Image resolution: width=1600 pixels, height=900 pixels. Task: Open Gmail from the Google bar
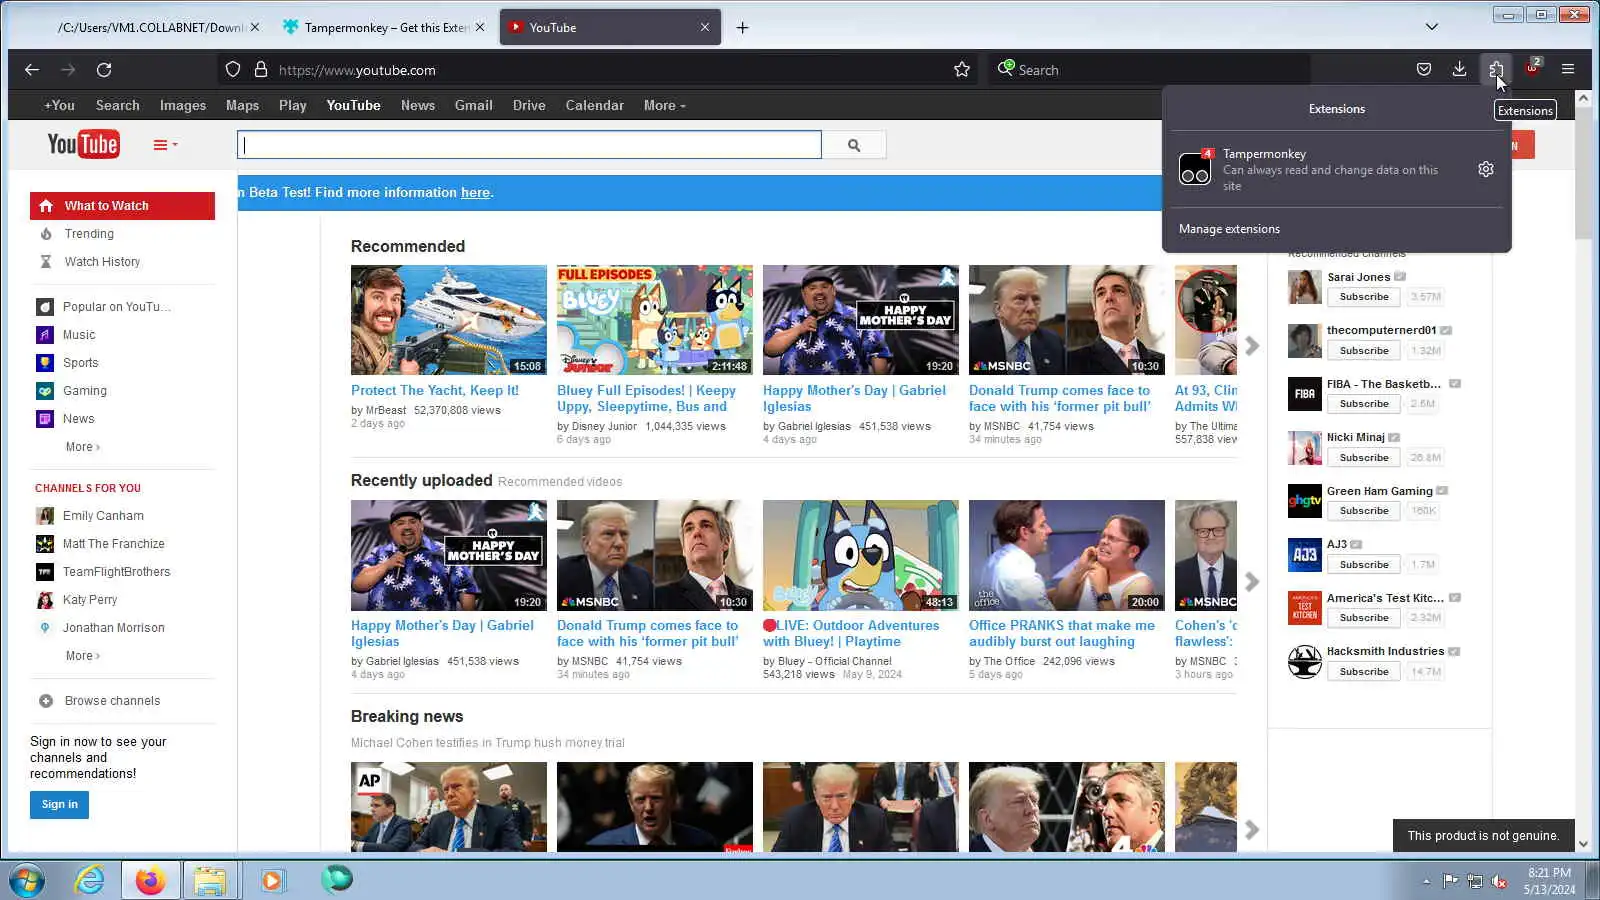coord(474,105)
